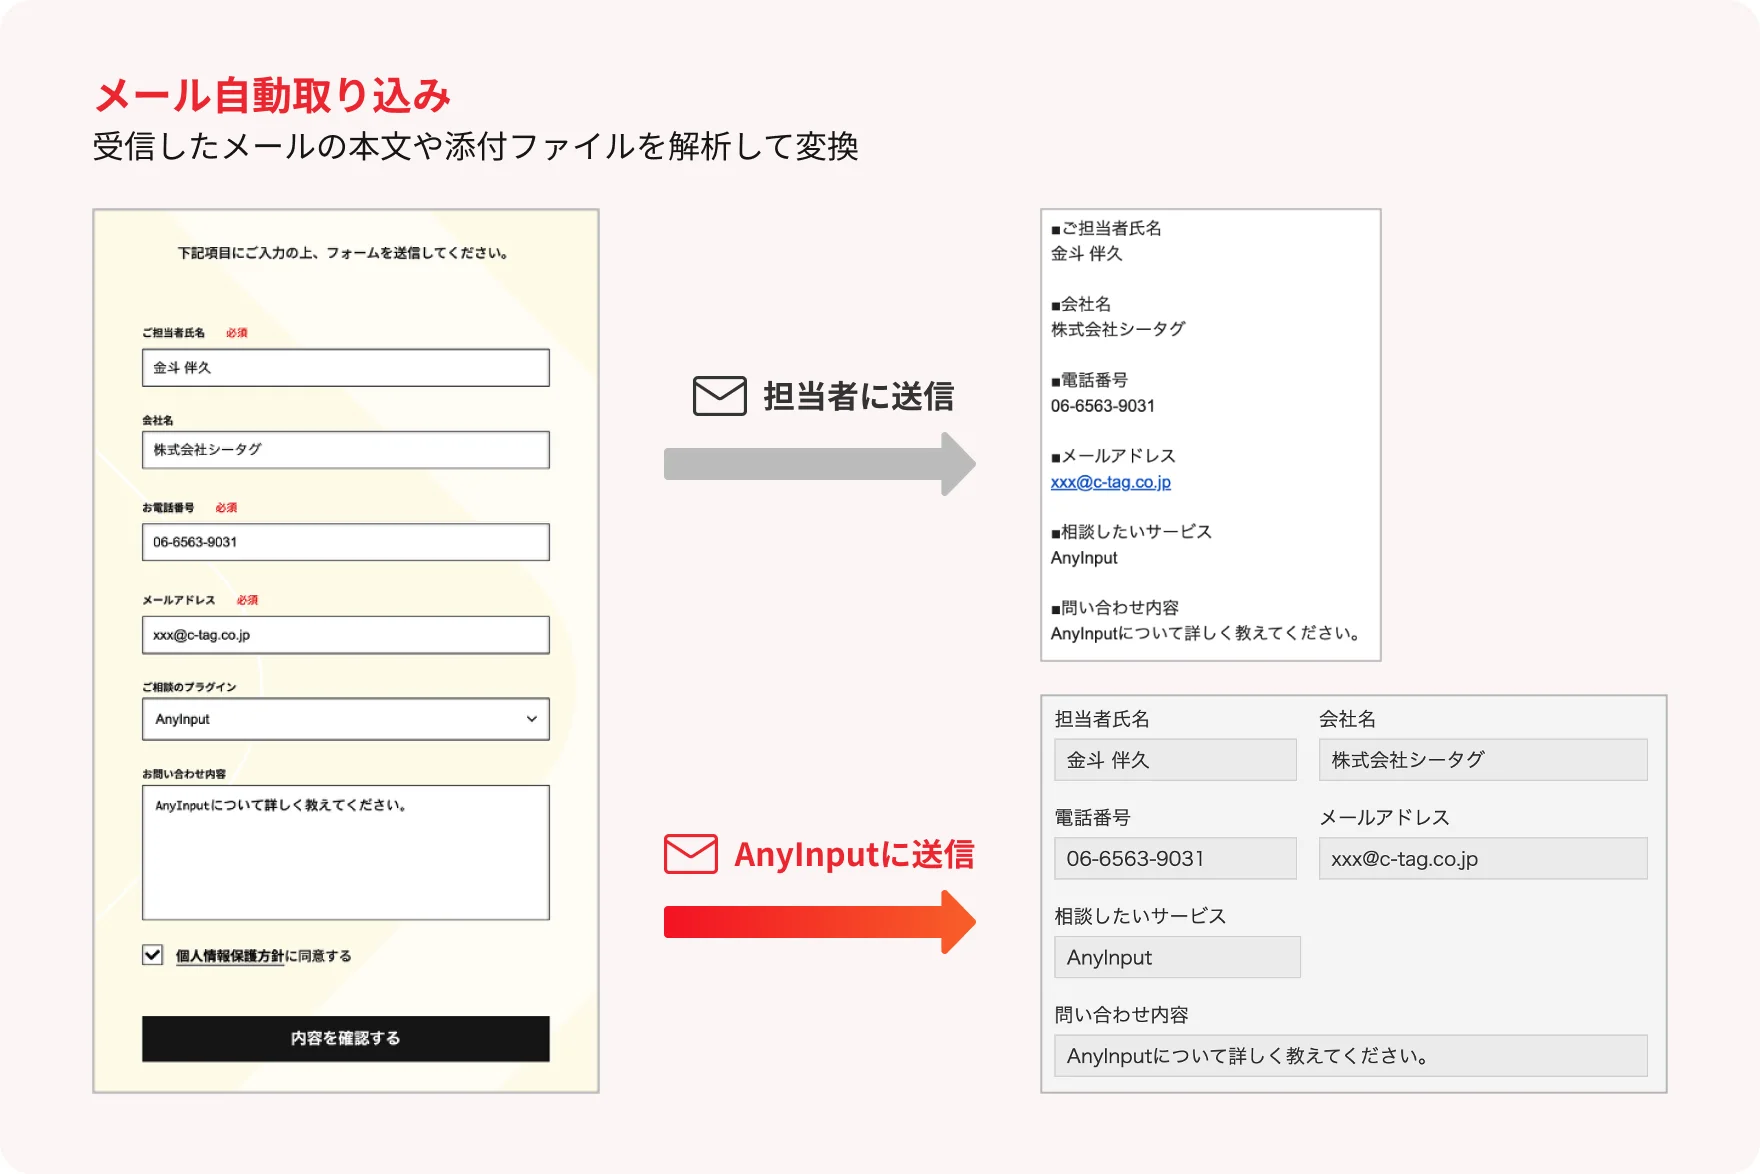Click the 電話番号 field in the AnyInput panel
This screenshot has width=1760, height=1174.
[x=1175, y=859]
